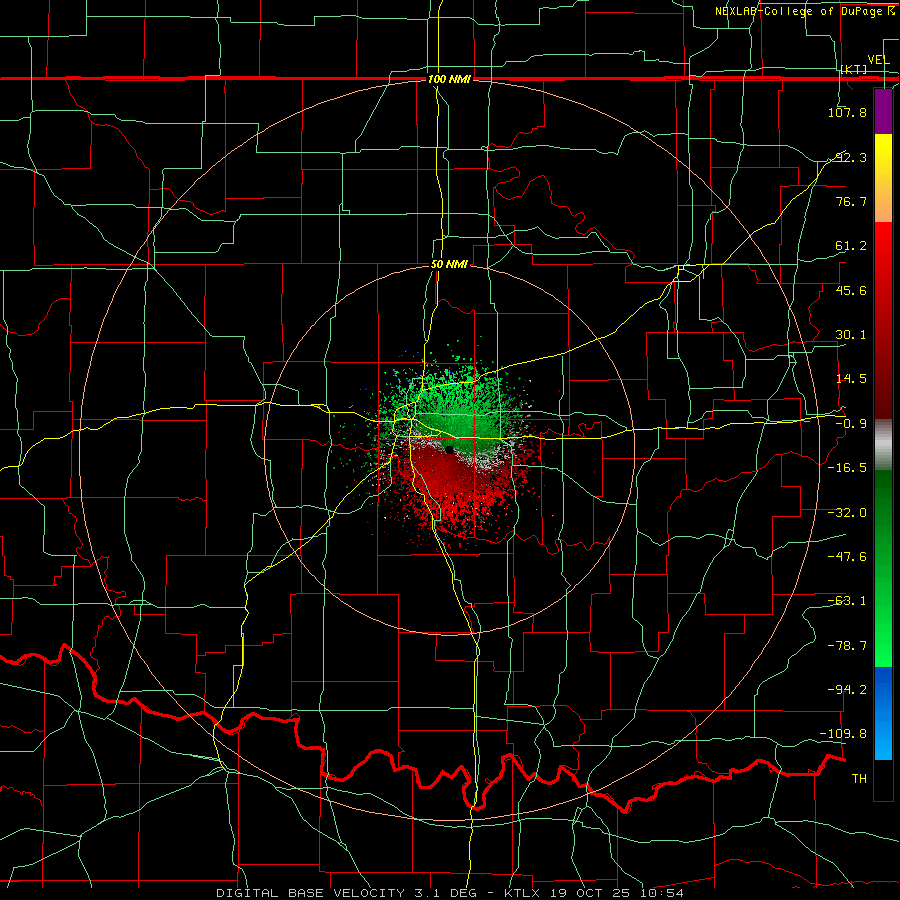Click the gray near-zero segment of the color bar
The image size is (900, 900).
pyautogui.click(x=883, y=445)
